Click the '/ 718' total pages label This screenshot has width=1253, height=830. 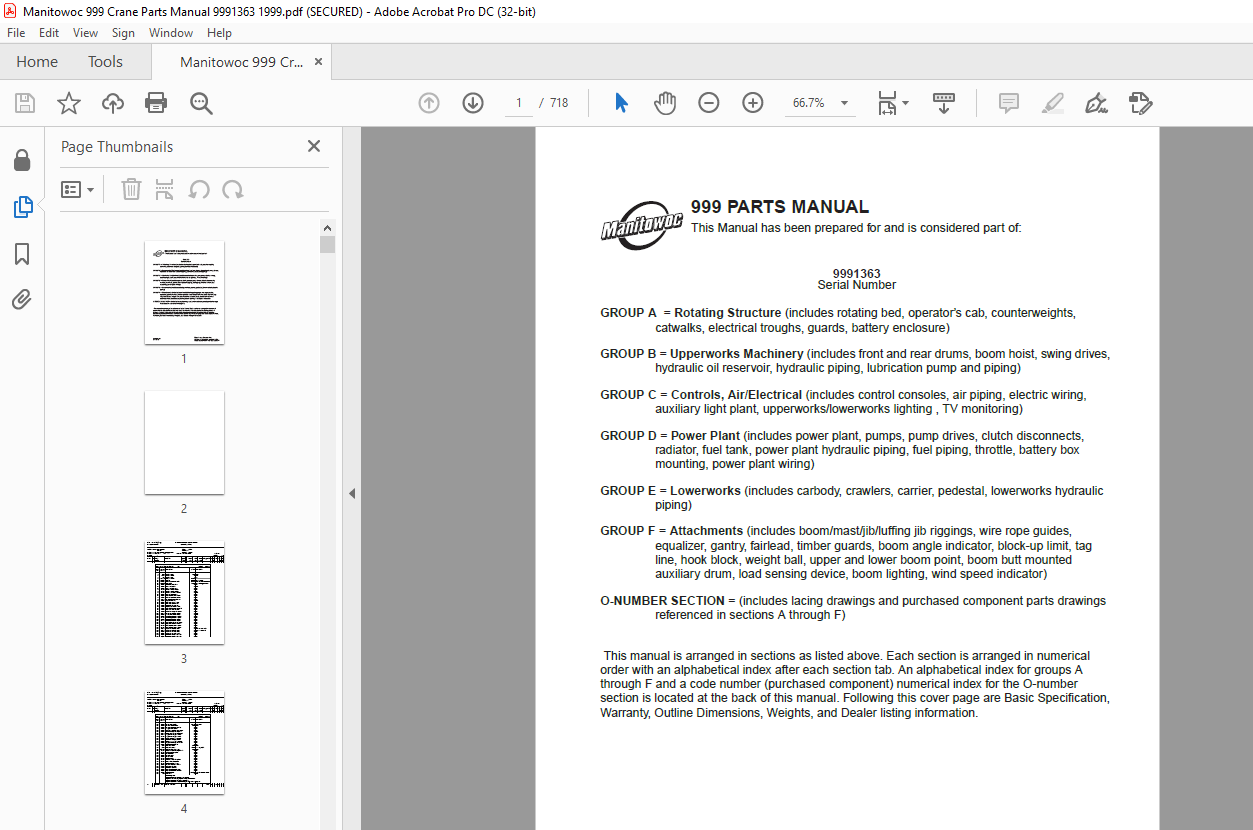point(554,103)
